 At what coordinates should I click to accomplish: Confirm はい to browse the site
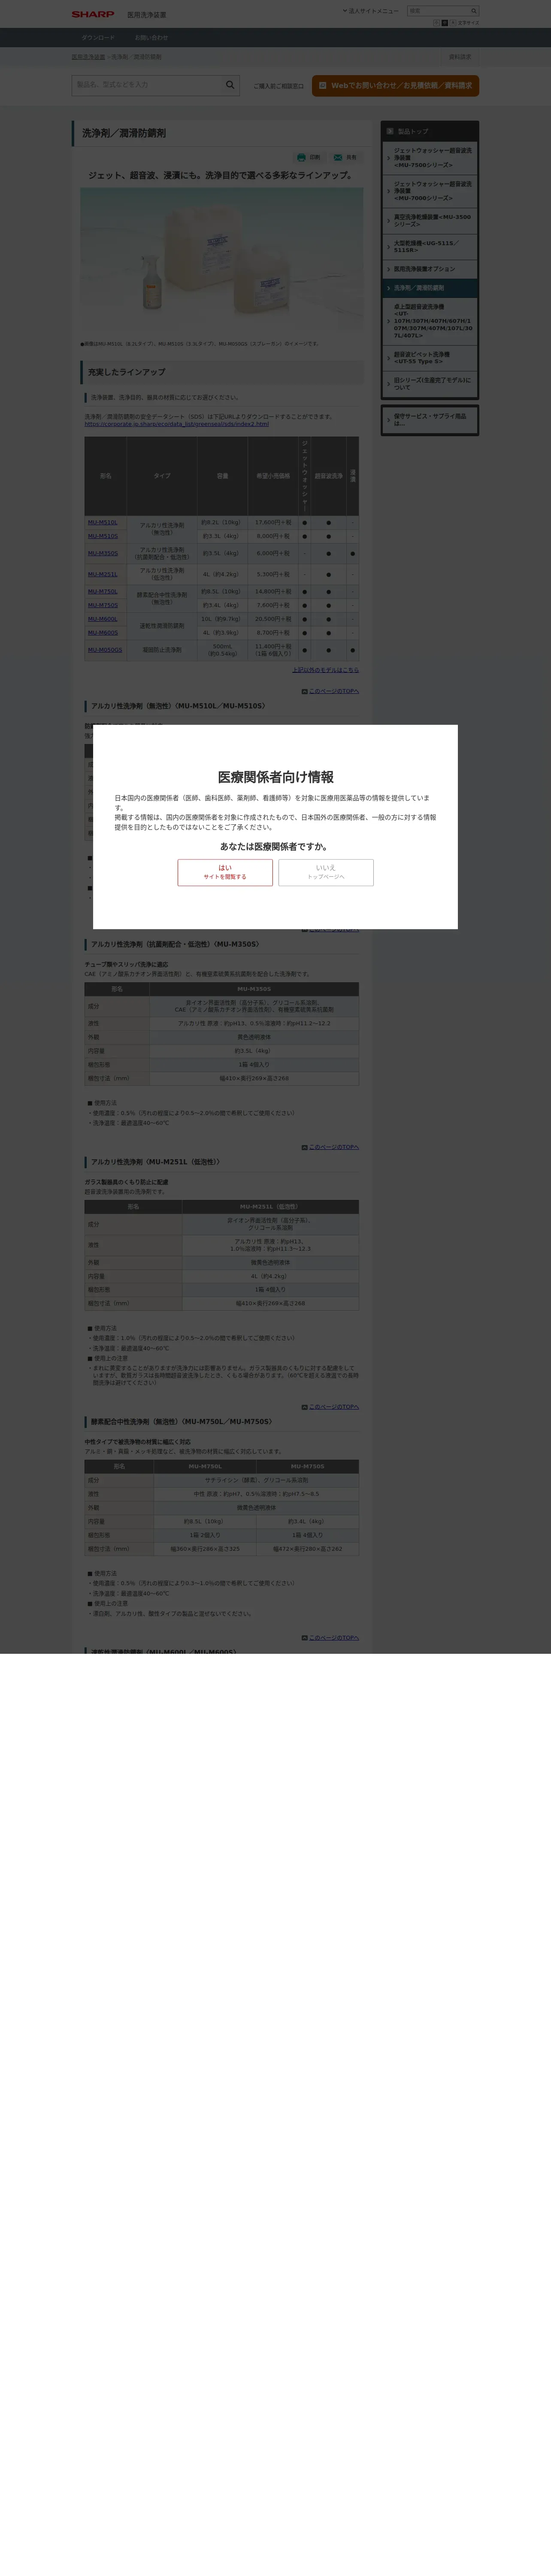click(225, 872)
